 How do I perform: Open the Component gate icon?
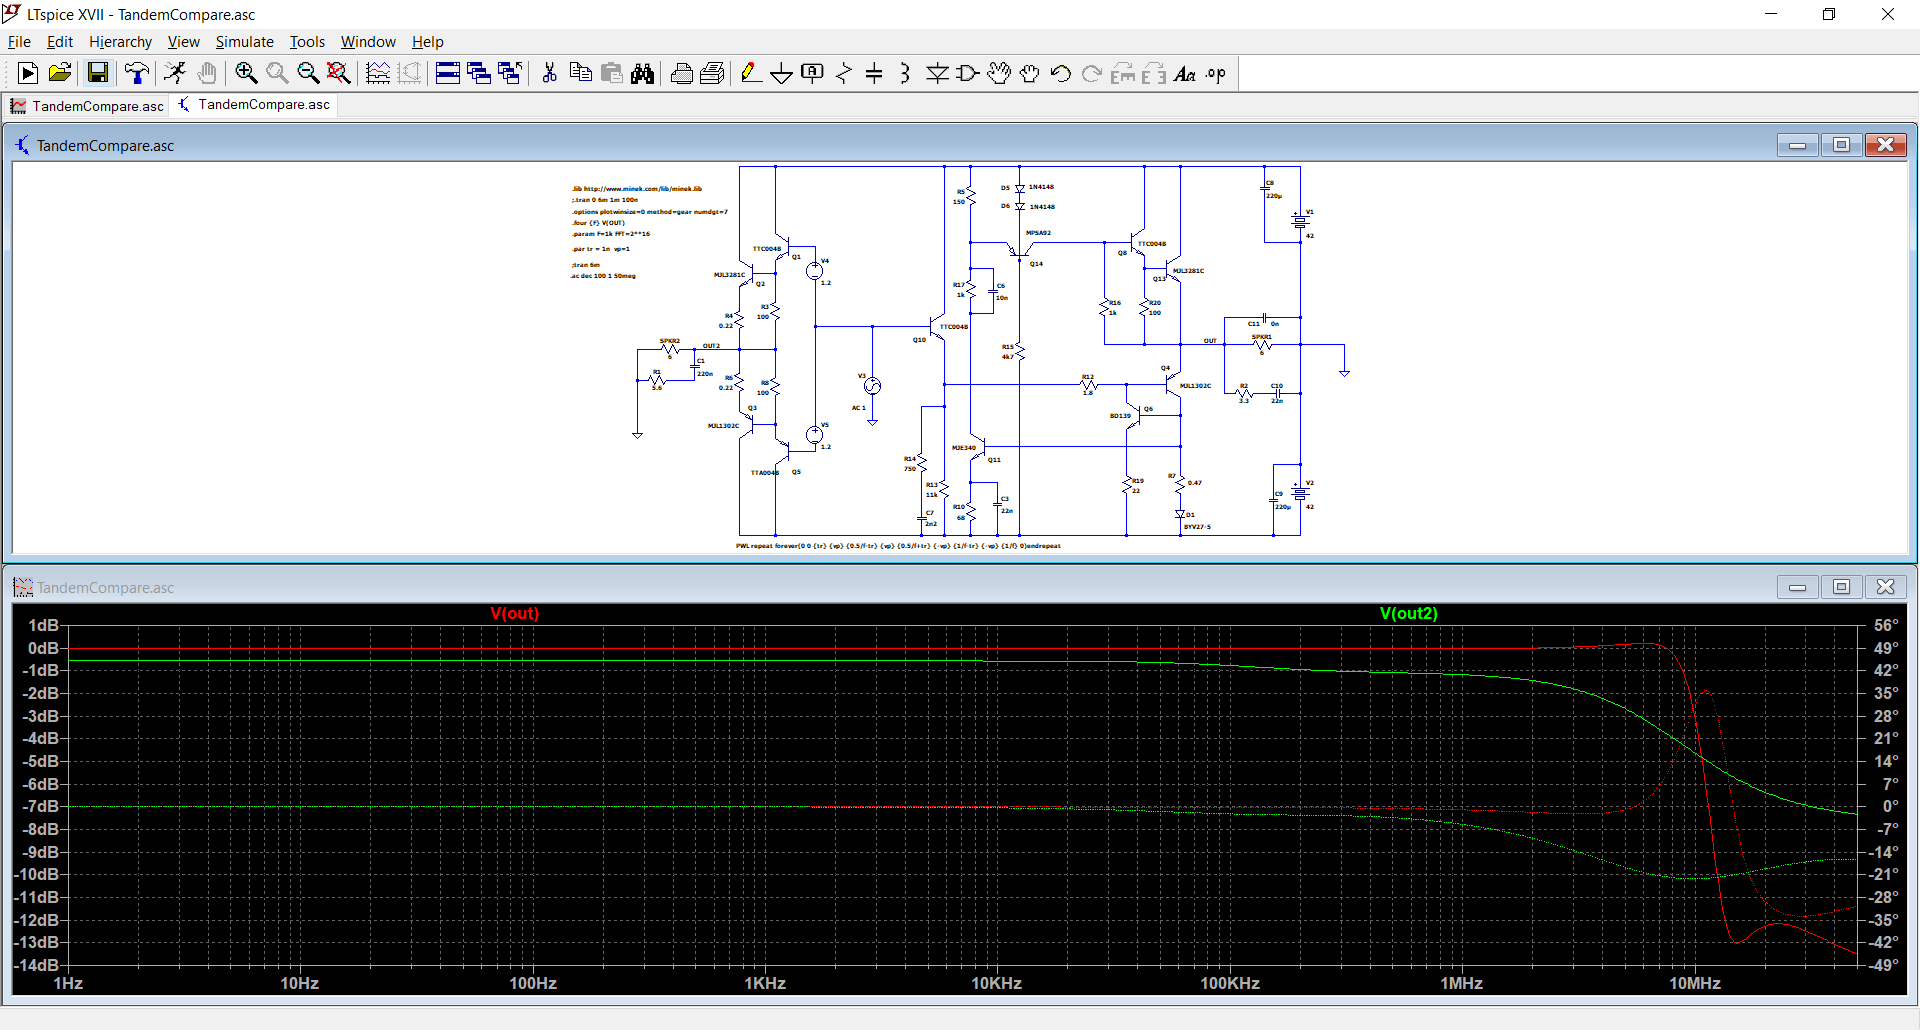(968, 73)
